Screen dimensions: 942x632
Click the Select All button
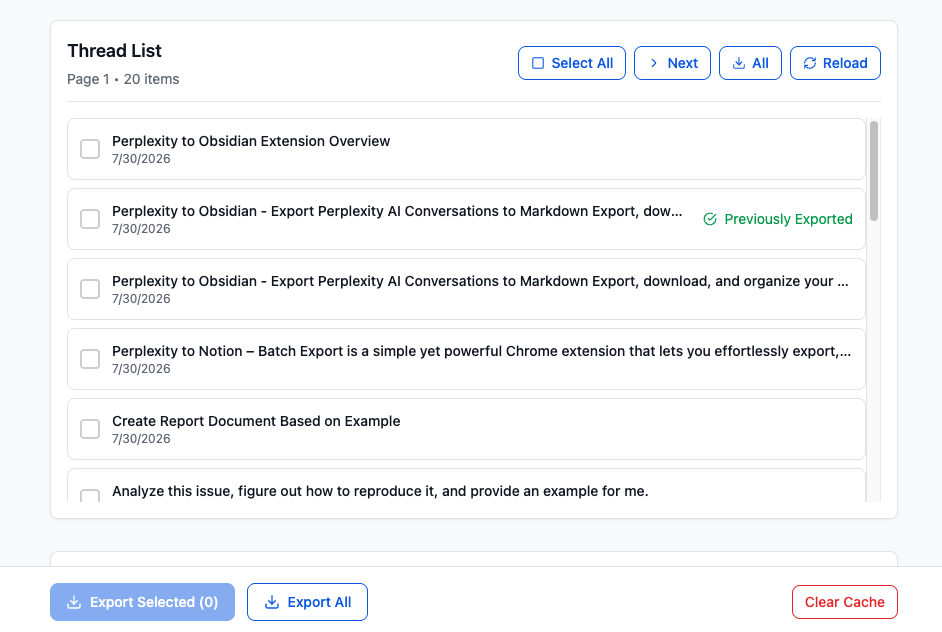click(571, 63)
